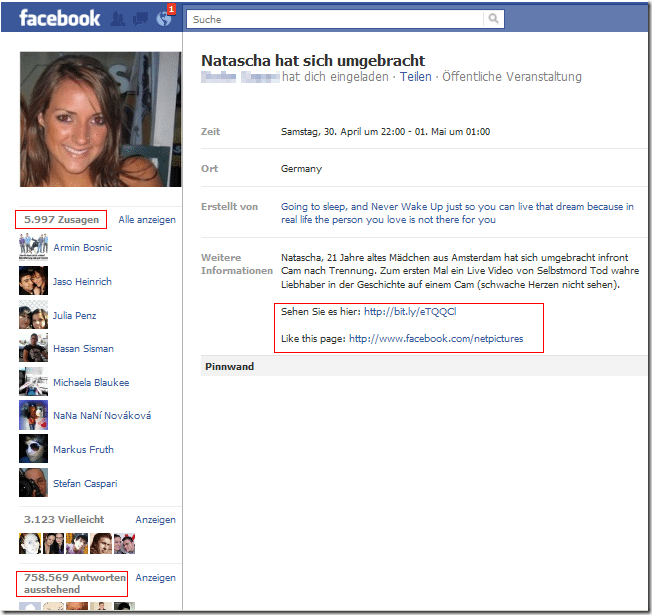Open Michaela Blaukee's profile
Screen dimensions: 652x615
click(x=91, y=383)
